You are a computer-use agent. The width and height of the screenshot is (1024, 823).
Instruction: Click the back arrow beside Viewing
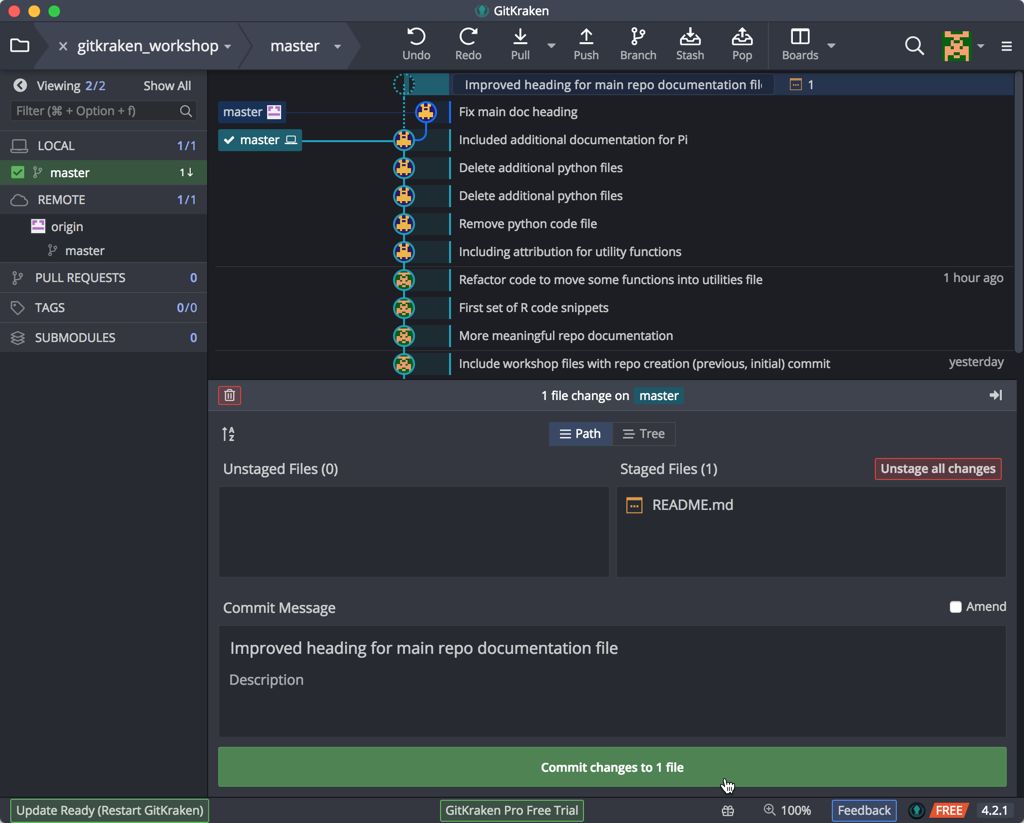(x=20, y=86)
